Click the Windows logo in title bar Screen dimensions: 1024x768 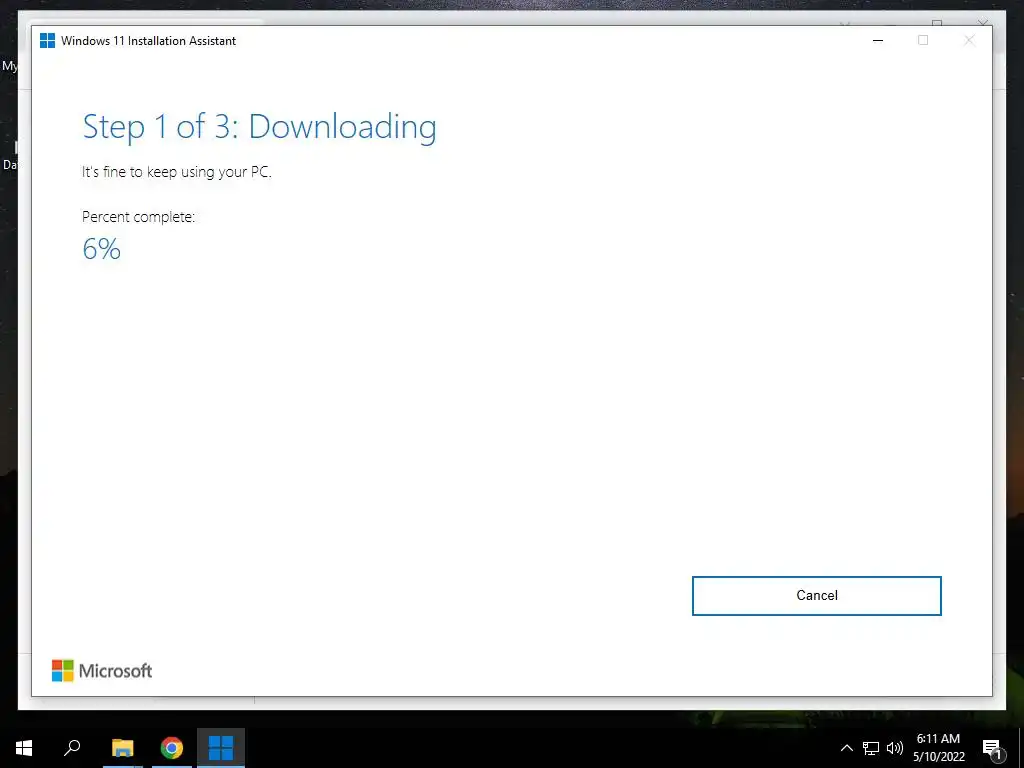point(48,40)
